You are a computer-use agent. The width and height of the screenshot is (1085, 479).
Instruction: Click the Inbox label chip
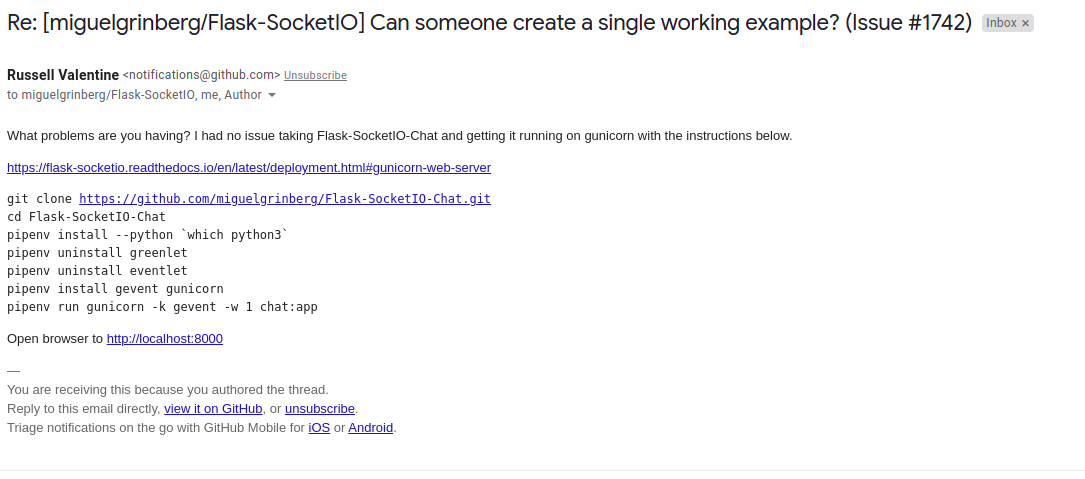click(x=1001, y=24)
